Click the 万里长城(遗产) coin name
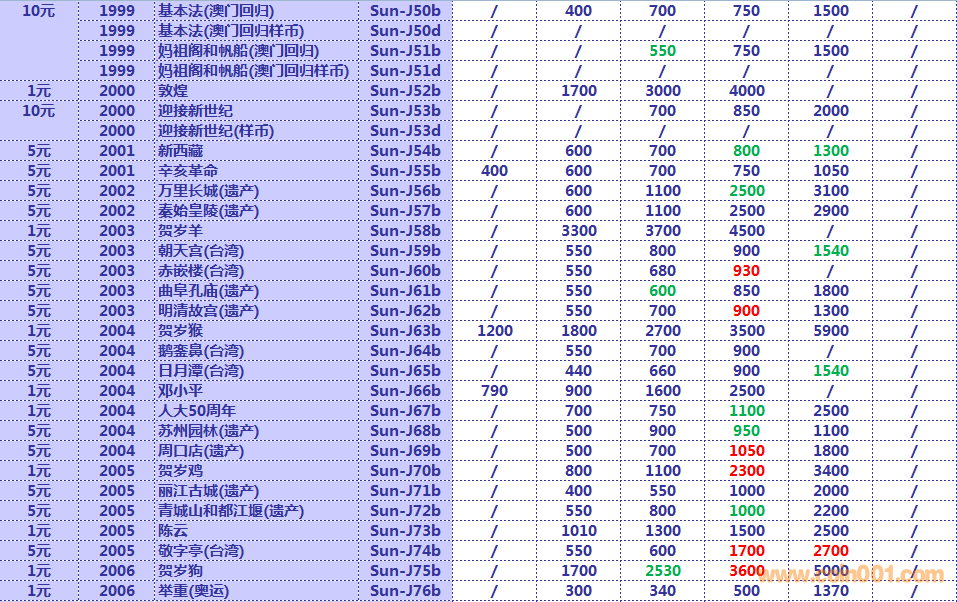 pos(208,191)
